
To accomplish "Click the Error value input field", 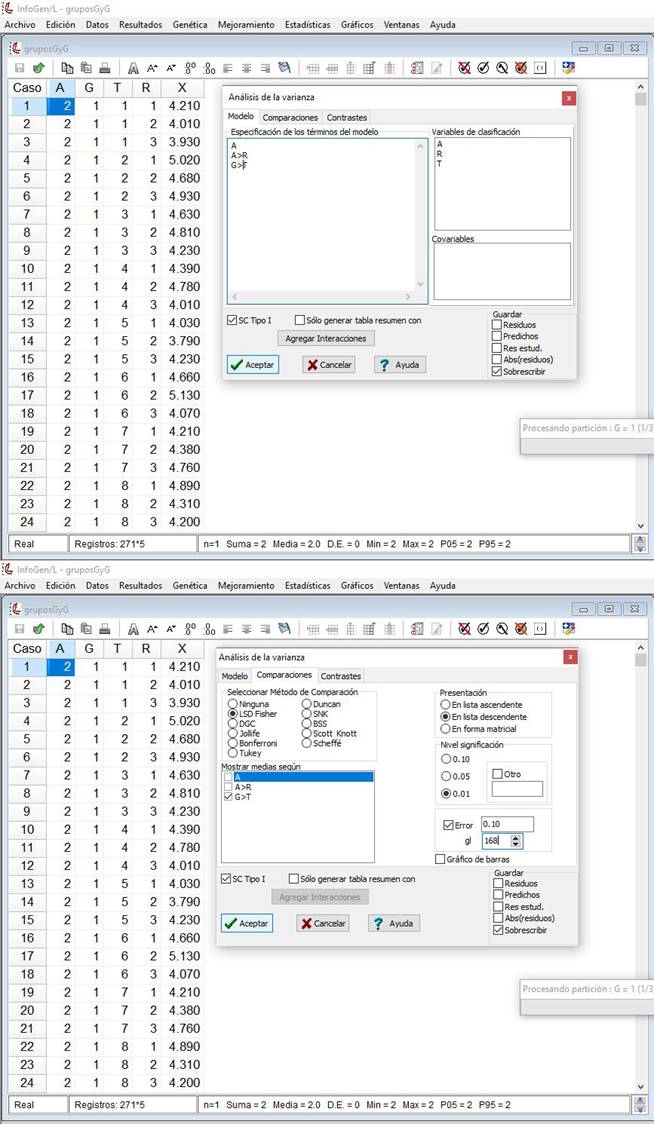I will point(506,824).
